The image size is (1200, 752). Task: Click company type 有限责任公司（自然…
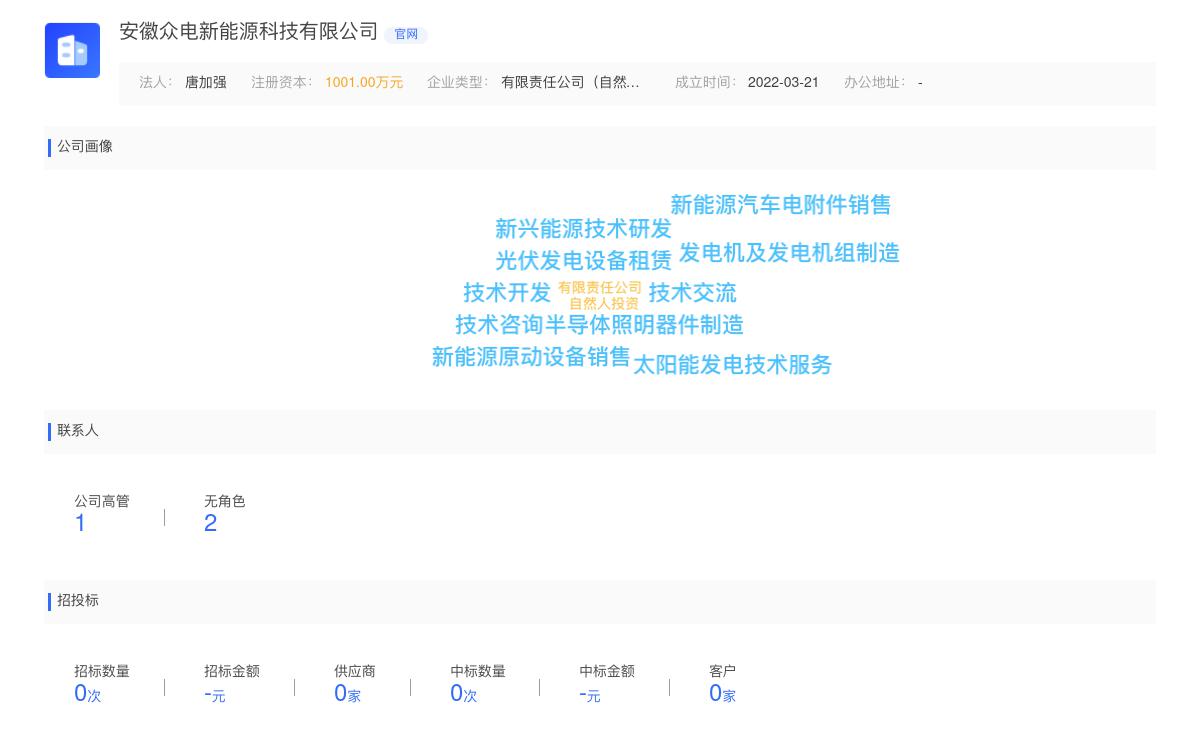(570, 83)
